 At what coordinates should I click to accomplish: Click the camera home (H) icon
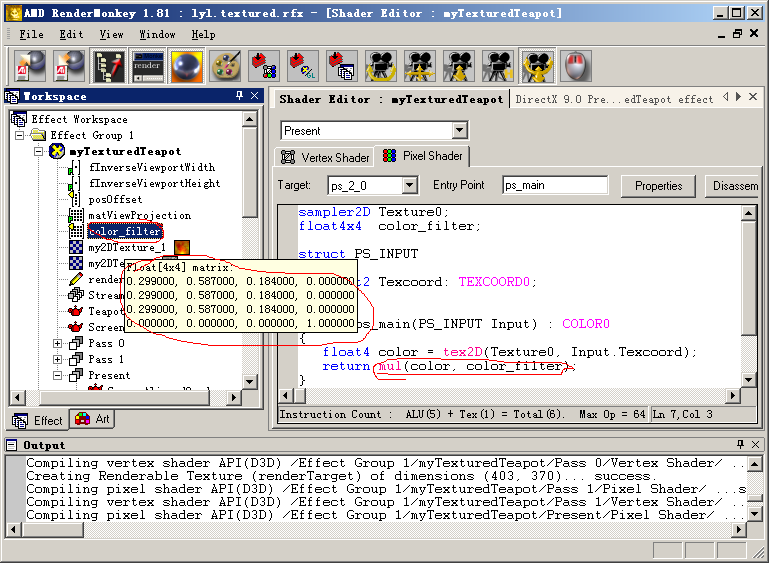498,66
